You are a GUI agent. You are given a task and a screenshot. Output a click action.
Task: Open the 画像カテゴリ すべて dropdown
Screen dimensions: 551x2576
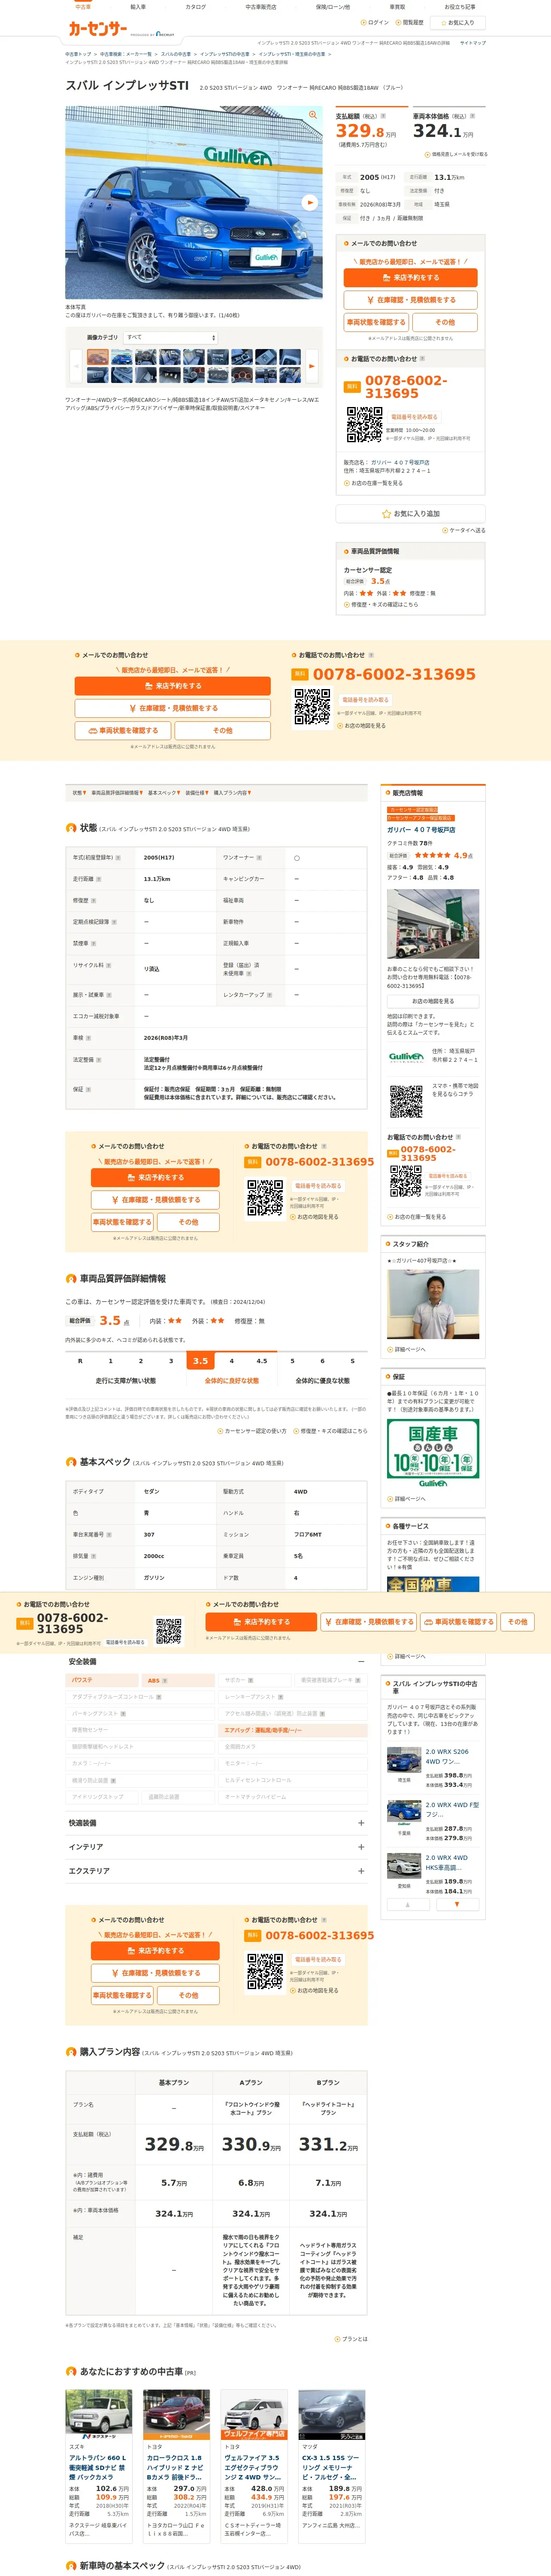[x=170, y=338]
